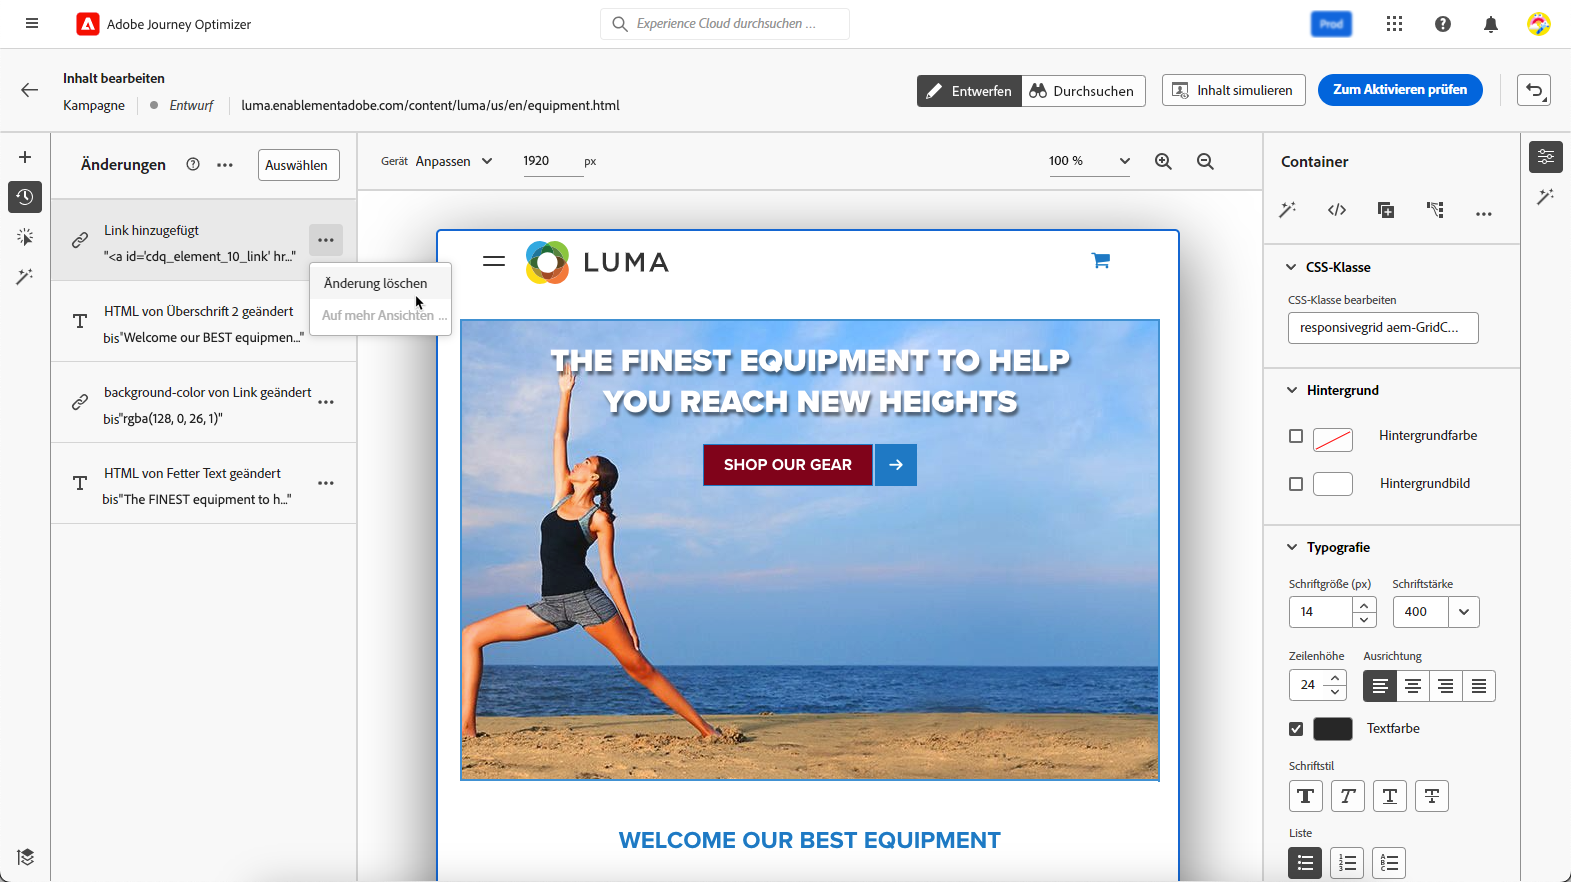Open the settings sliders icon on right rail
Image resolution: width=1571 pixels, height=882 pixels.
pos(1546,157)
